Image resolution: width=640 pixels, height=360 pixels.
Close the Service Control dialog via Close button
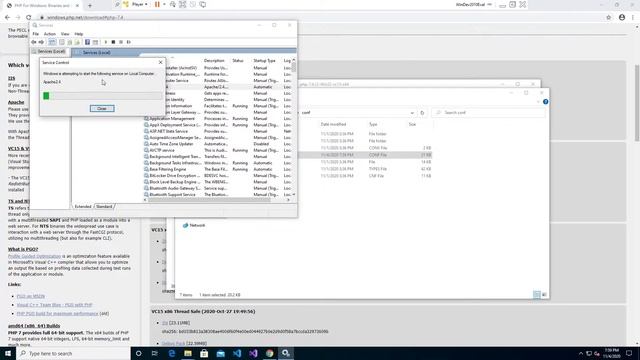pos(102,109)
